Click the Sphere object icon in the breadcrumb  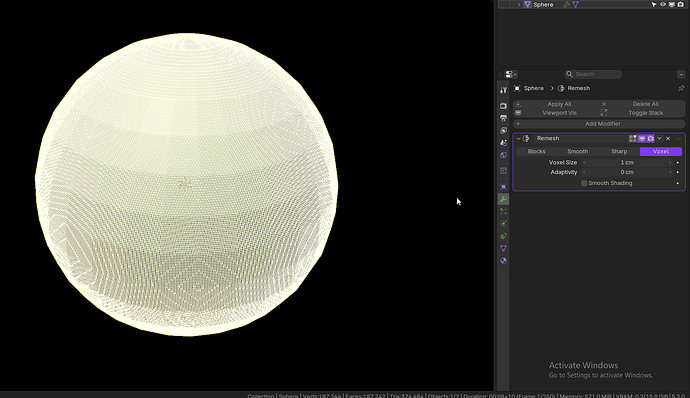[517, 88]
